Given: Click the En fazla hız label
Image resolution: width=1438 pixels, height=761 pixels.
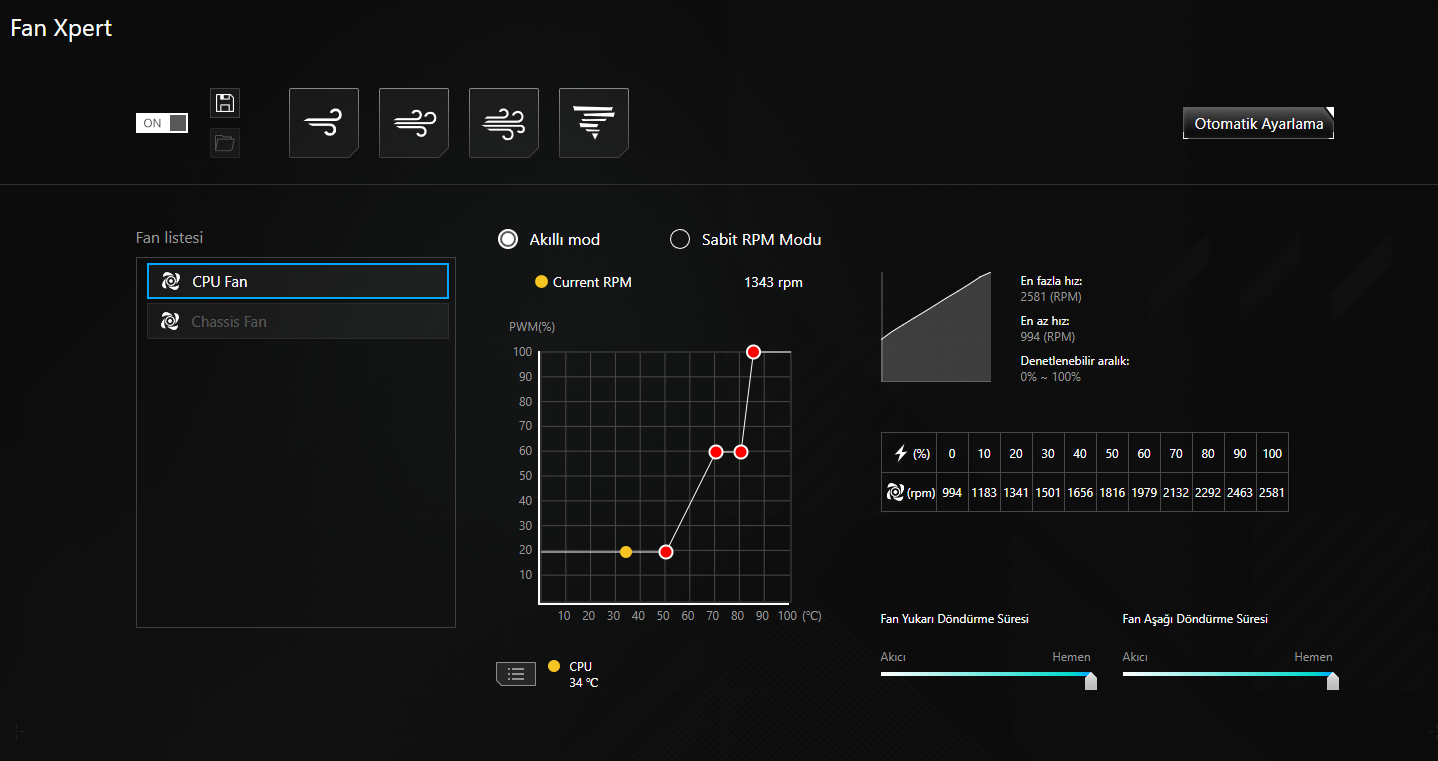Looking at the screenshot, I should (x=1051, y=281).
